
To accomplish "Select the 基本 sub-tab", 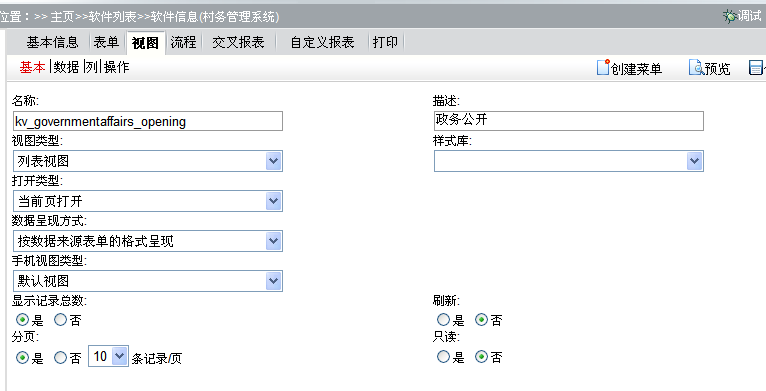I will [x=32, y=67].
